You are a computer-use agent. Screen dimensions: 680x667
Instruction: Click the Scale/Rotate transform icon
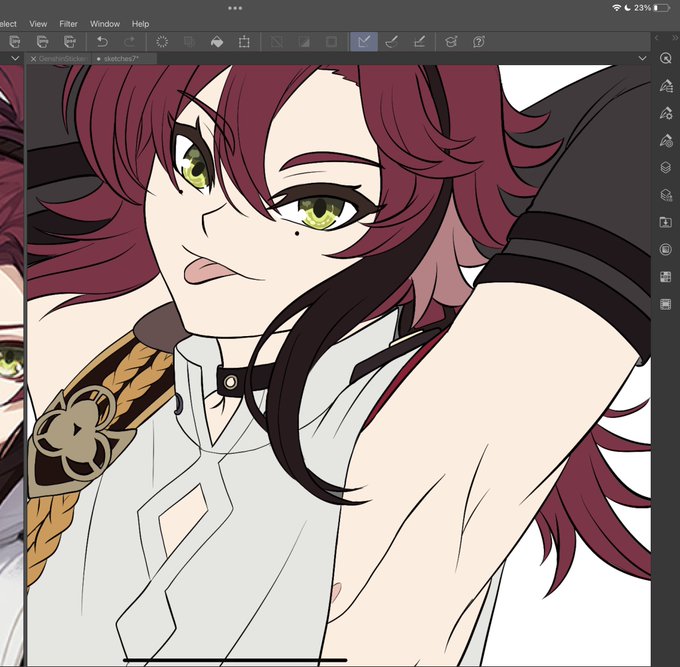pos(244,42)
